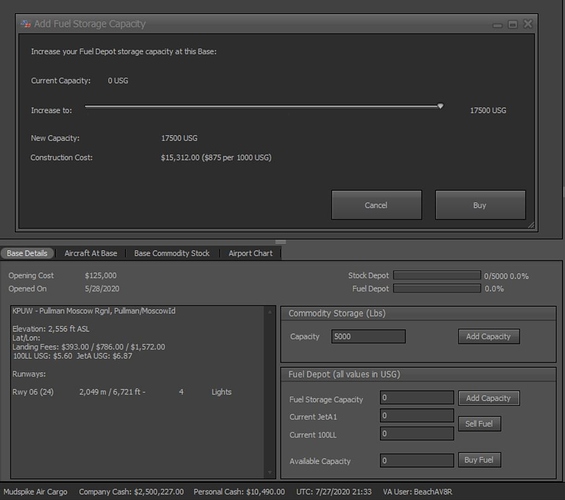This screenshot has height=500, width=565.
Task: Show the Airport Chart tab
Action: pos(250,253)
